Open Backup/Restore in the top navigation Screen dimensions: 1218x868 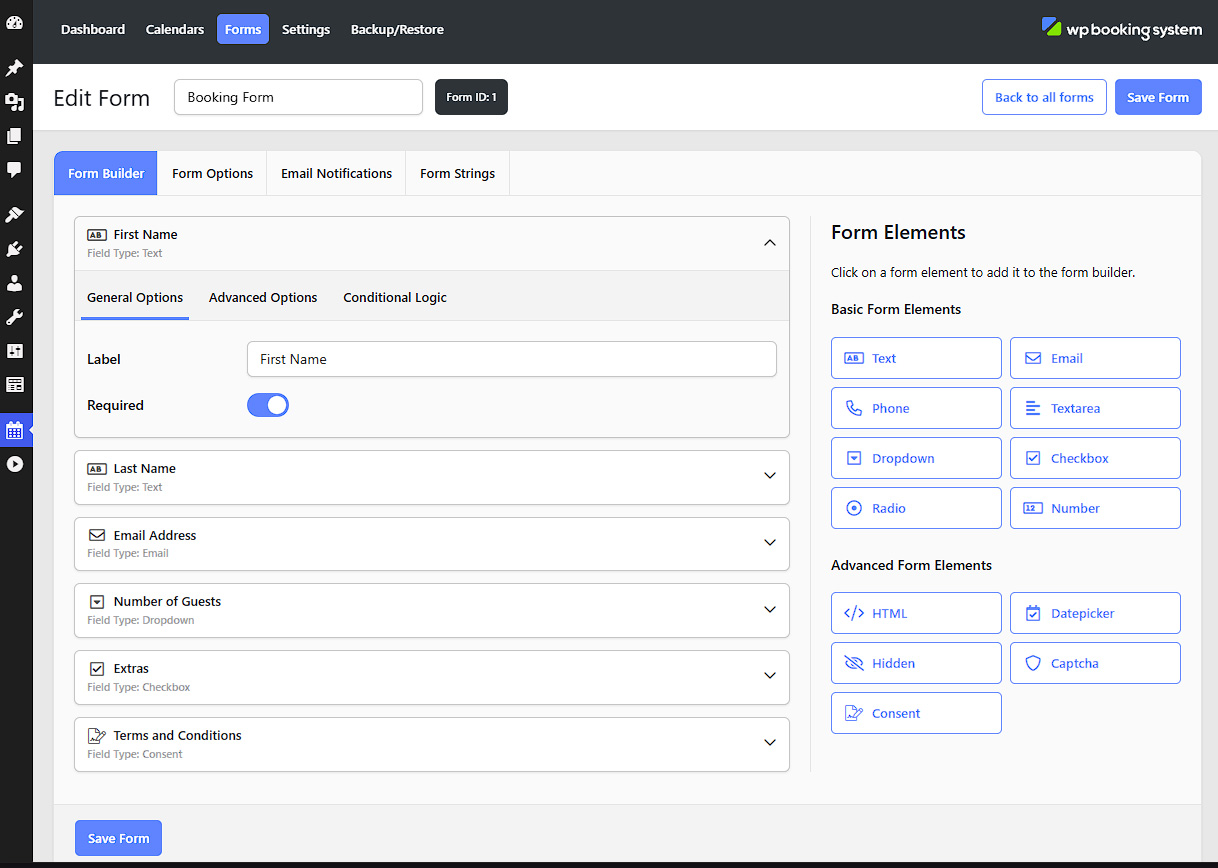(x=397, y=29)
